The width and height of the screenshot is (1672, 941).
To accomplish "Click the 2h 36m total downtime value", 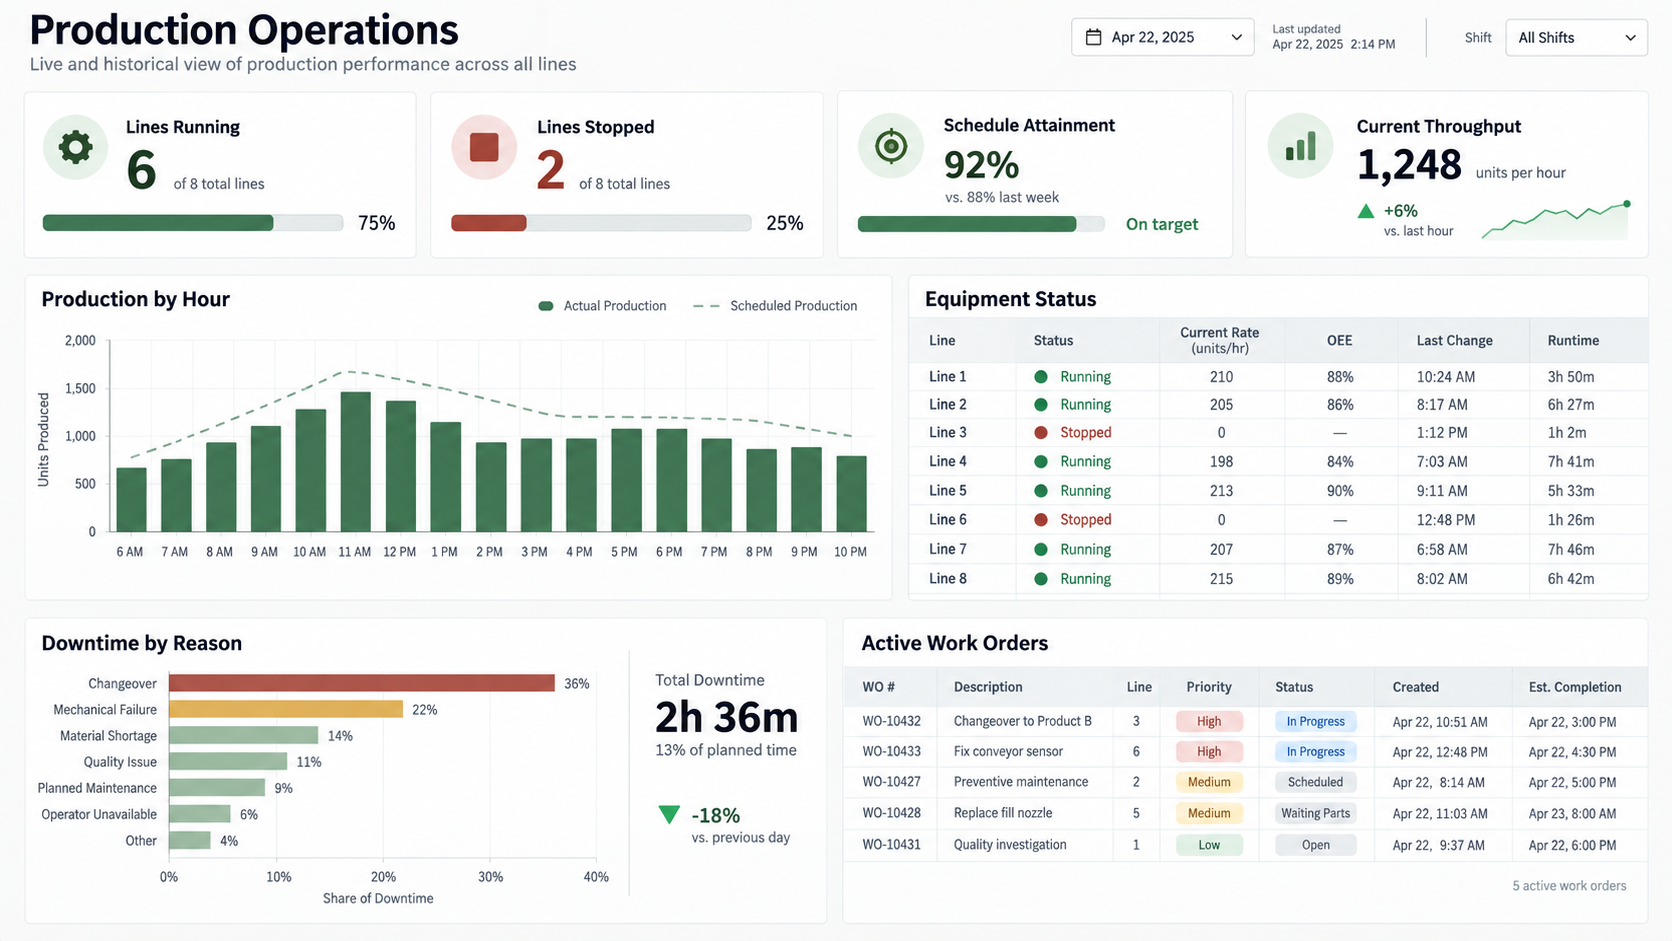I will [726, 717].
